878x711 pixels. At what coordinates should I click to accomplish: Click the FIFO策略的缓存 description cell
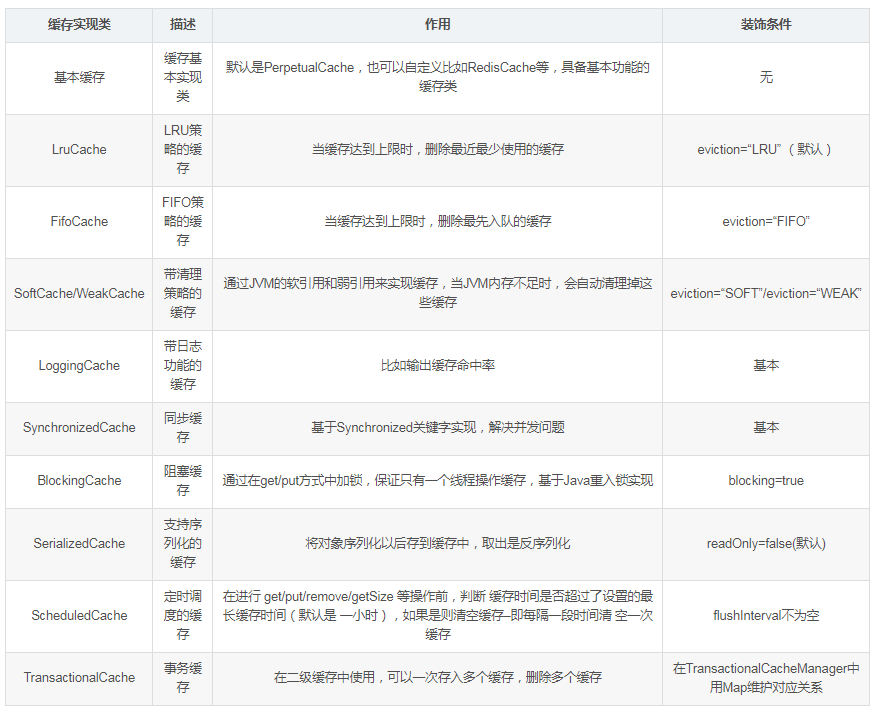click(x=183, y=222)
